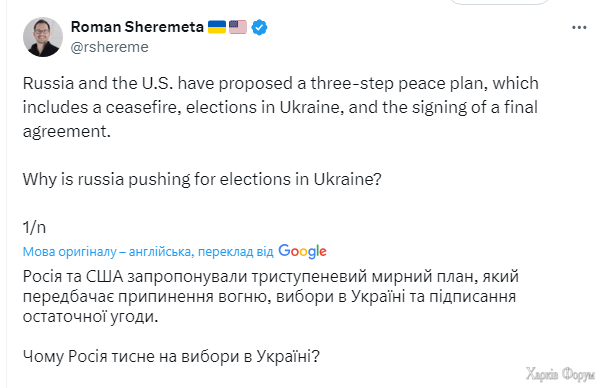Click the 'includes a ceasefire, elections' text line
The width and height of the screenshot is (604, 388).
(280, 107)
